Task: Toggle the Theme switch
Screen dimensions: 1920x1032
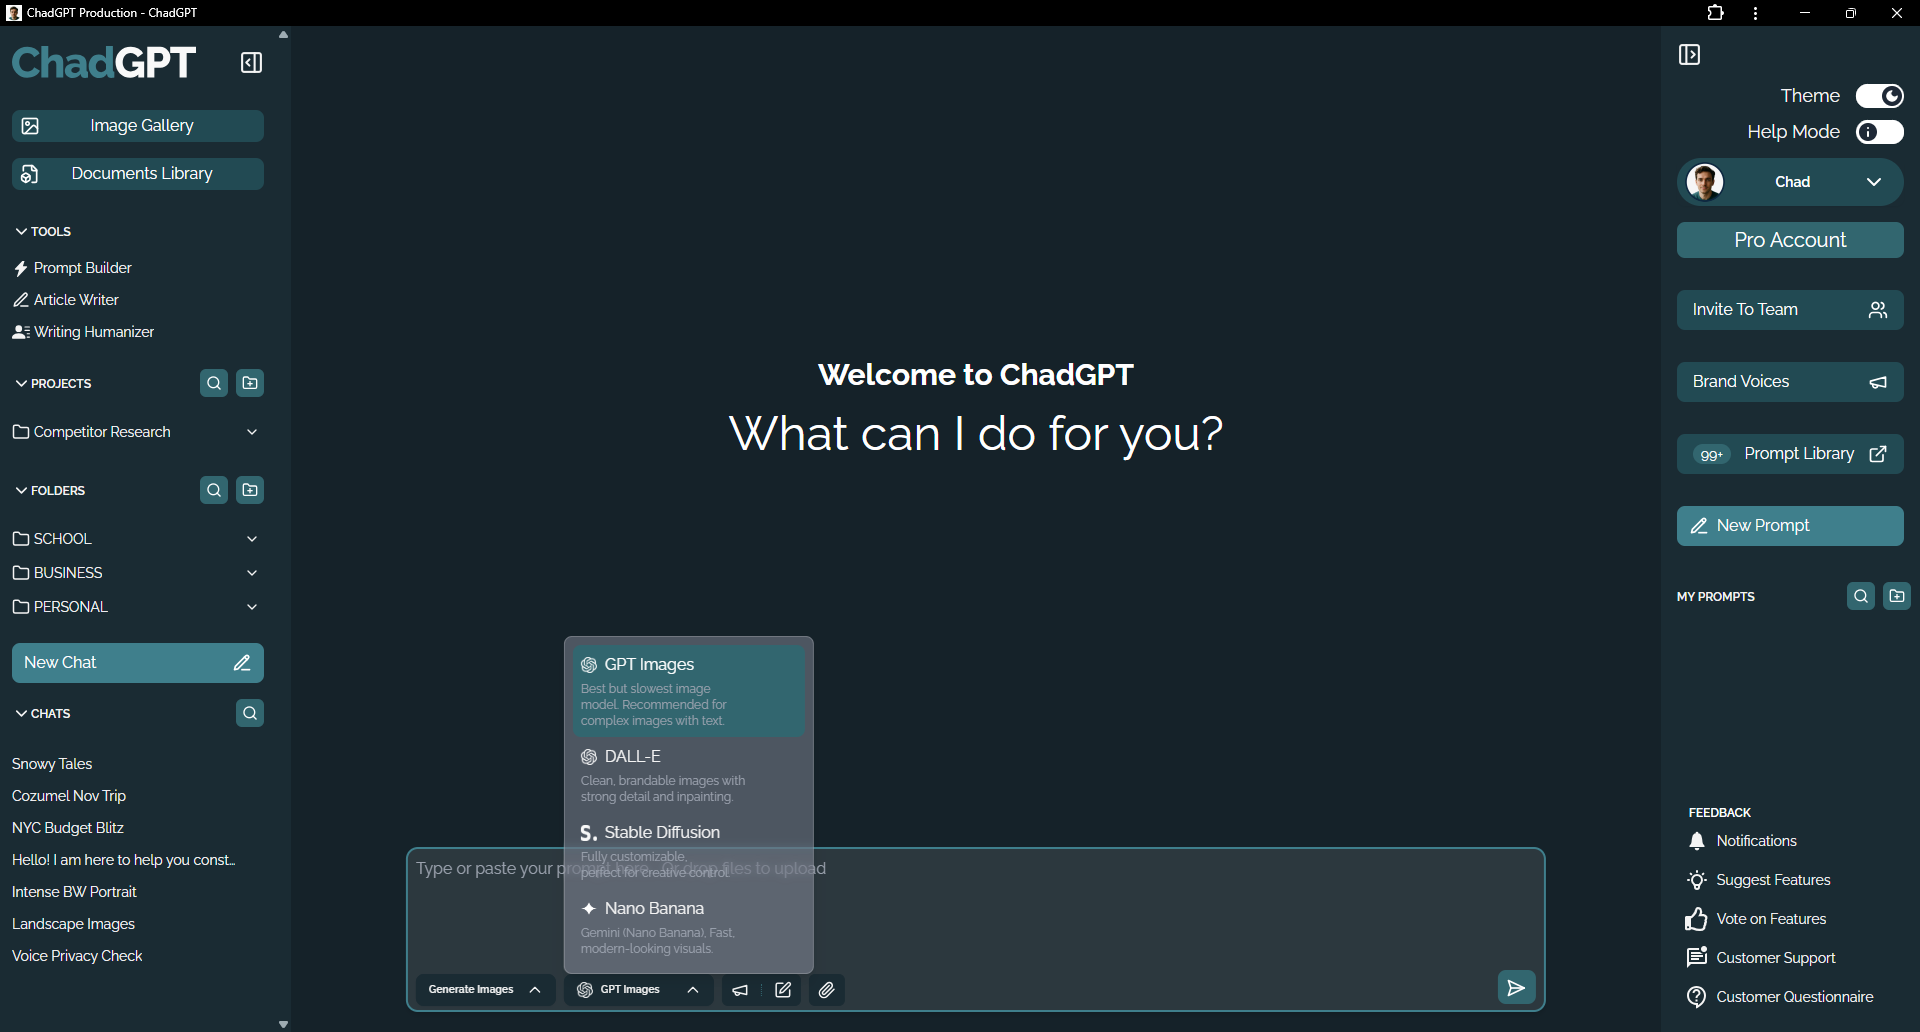Action: point(1880,95)
